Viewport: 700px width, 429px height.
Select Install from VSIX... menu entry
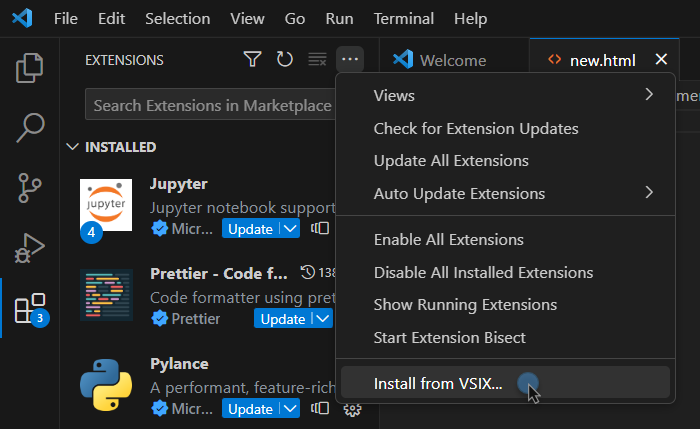pyautogui.click(x=438, y=383)
